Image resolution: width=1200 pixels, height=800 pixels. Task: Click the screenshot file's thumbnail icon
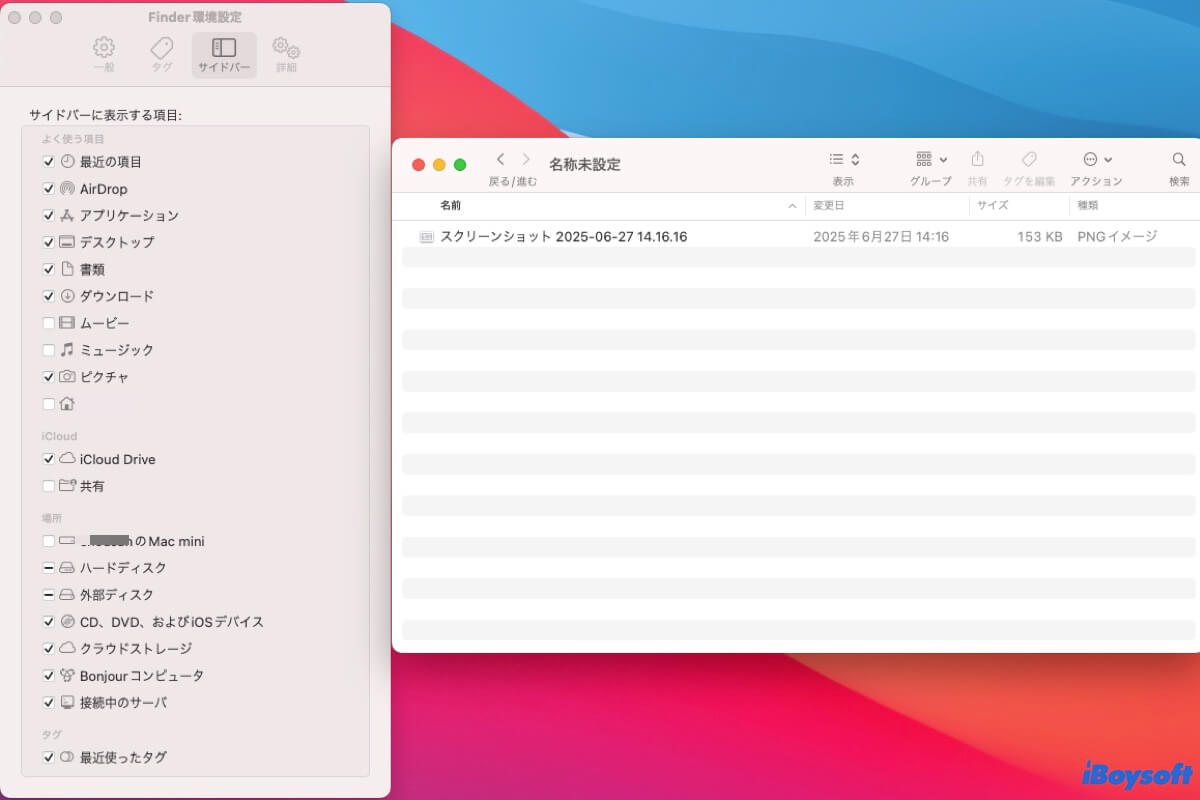[x=426, y=237]
